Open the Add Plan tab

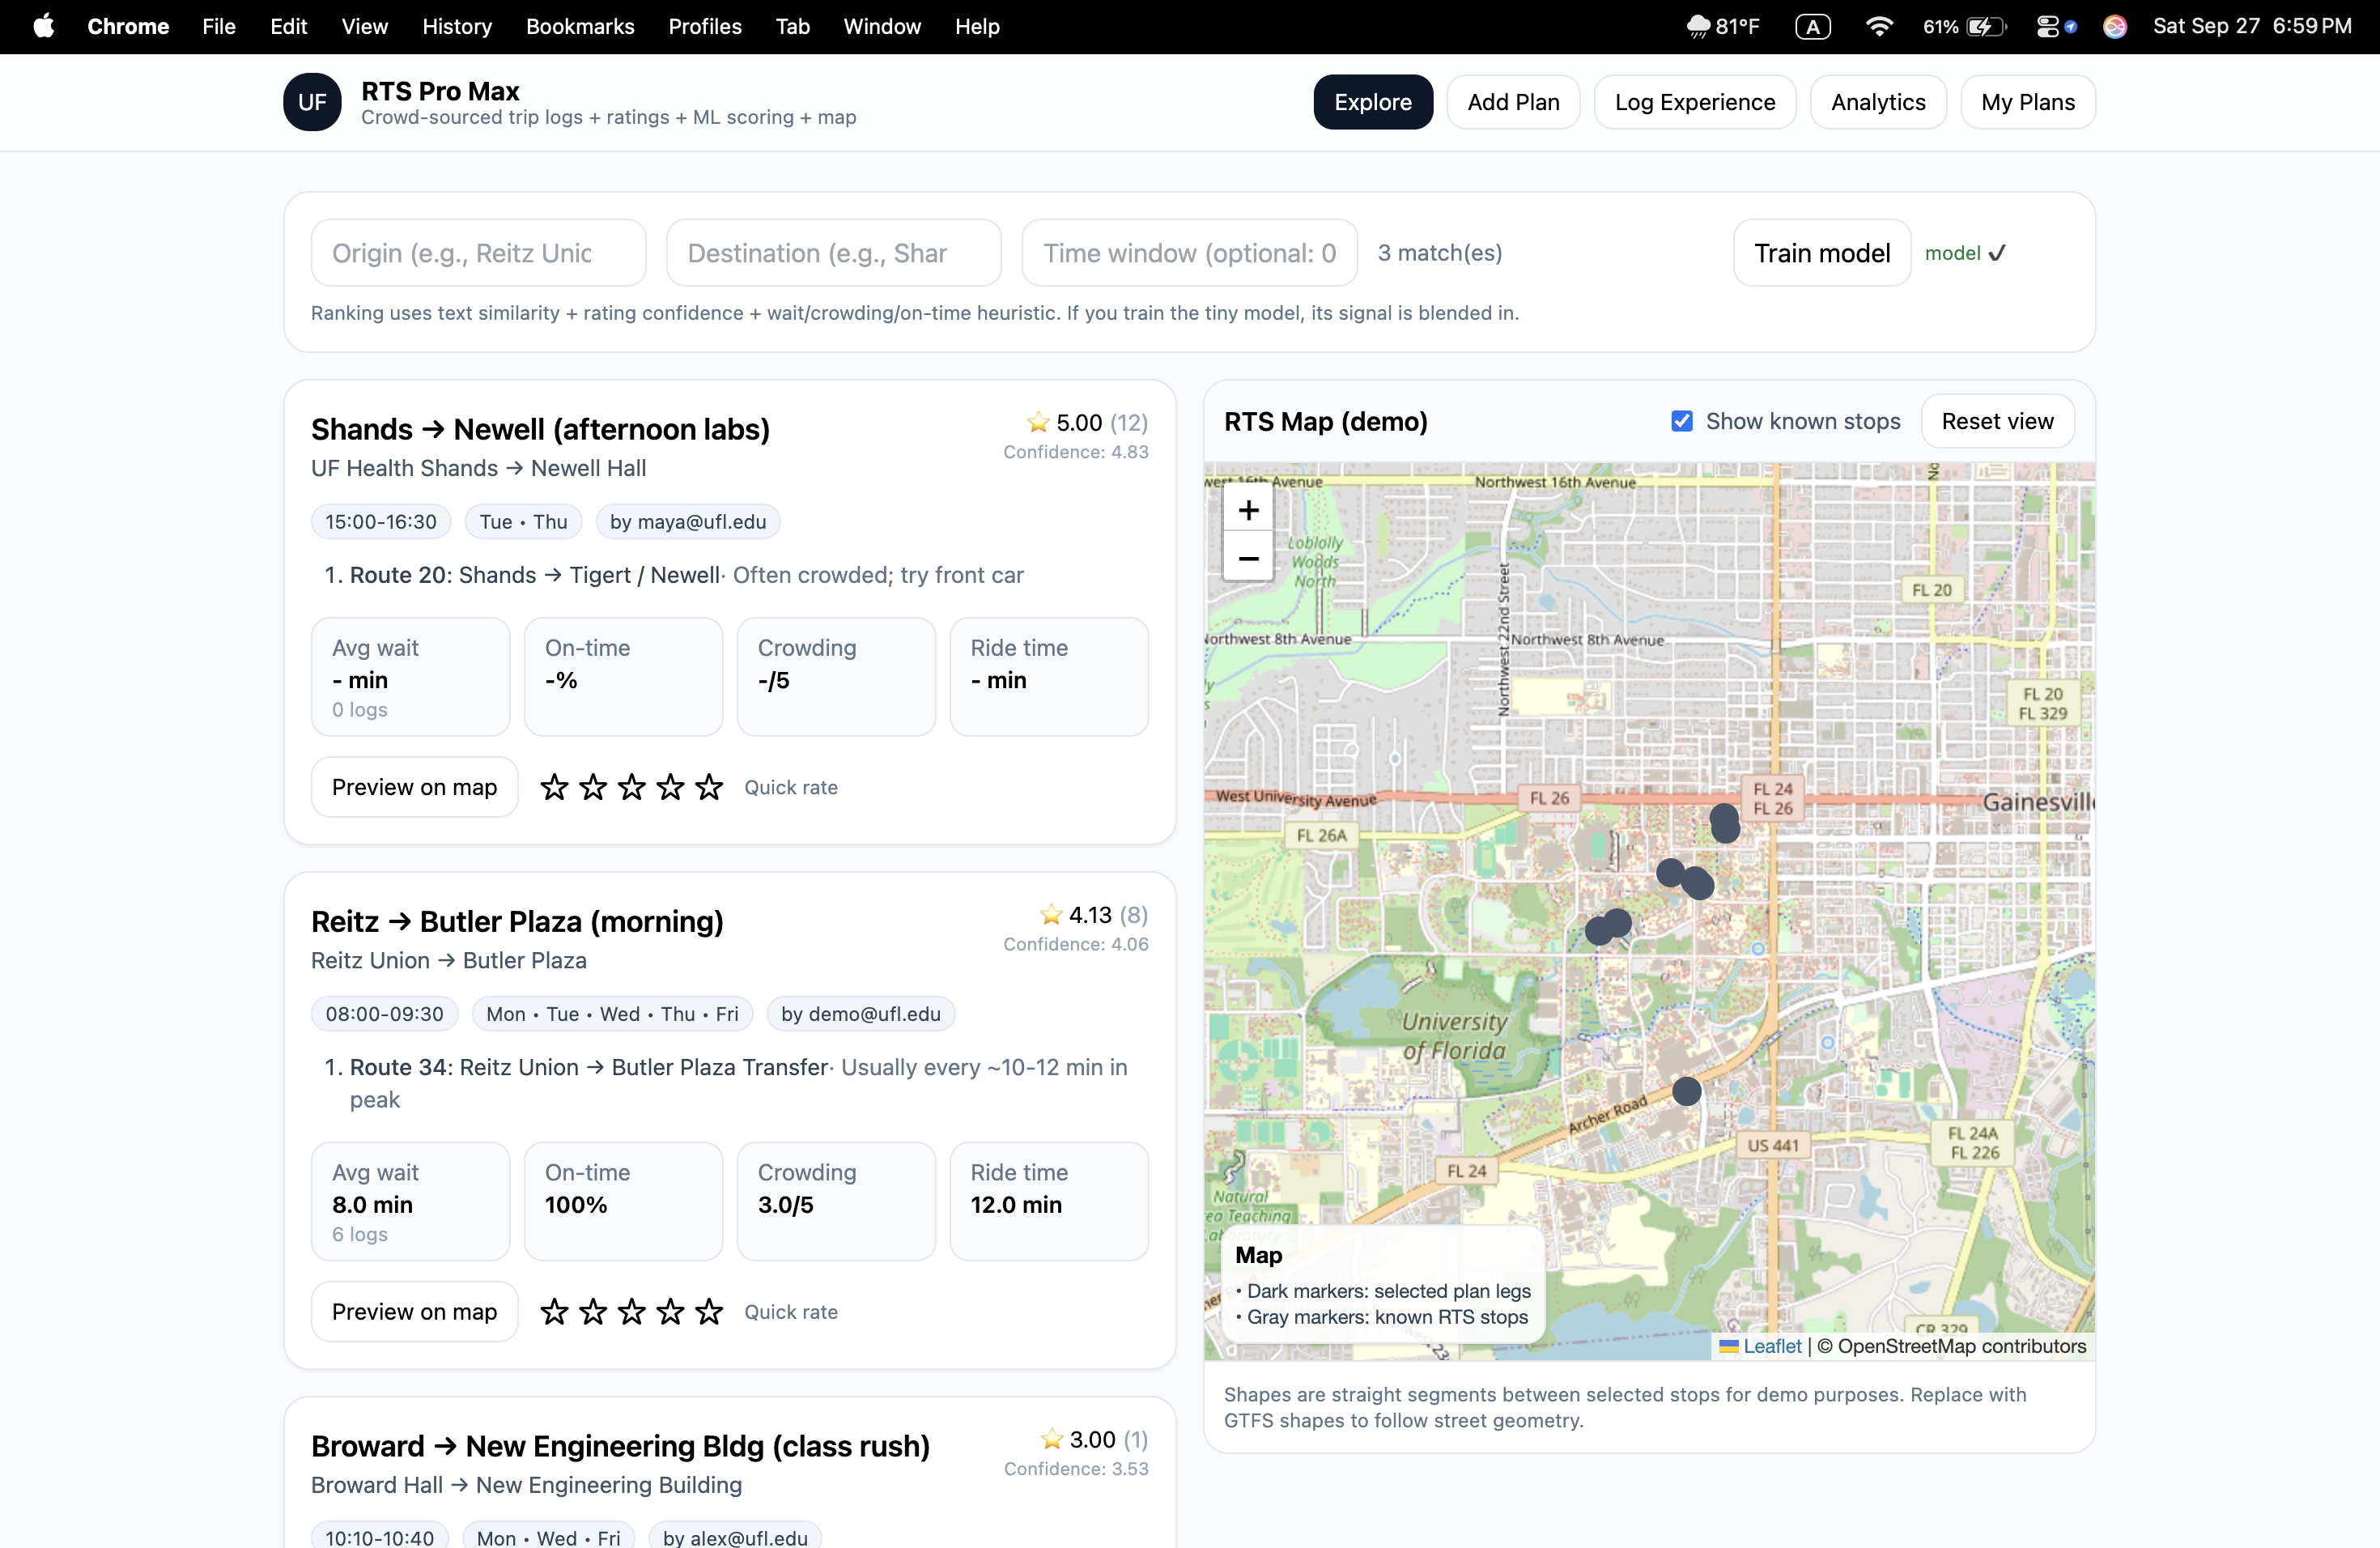click(x=1512, y=102)
